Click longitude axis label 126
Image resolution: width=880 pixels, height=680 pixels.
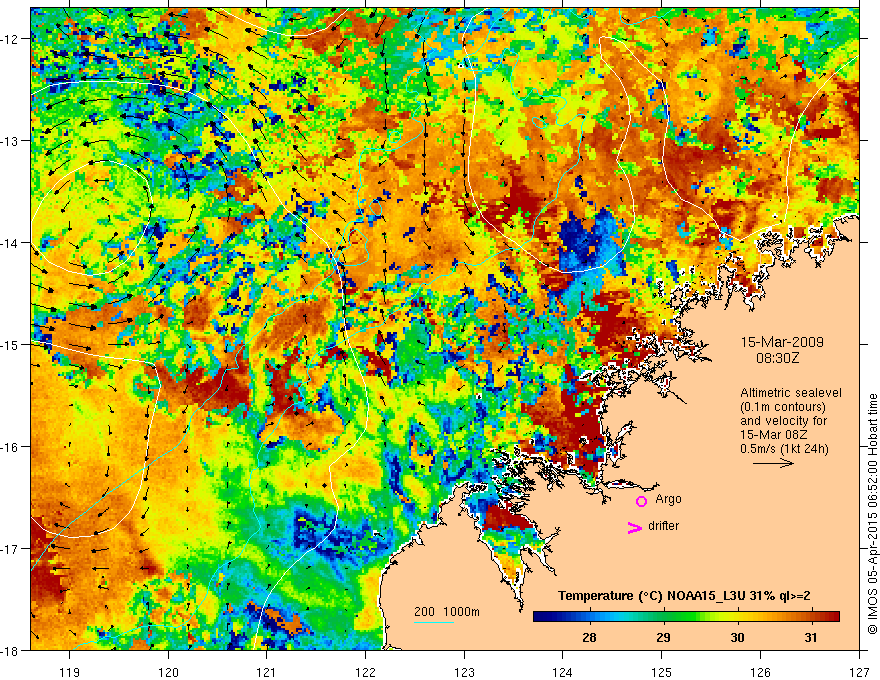point(760,672)
